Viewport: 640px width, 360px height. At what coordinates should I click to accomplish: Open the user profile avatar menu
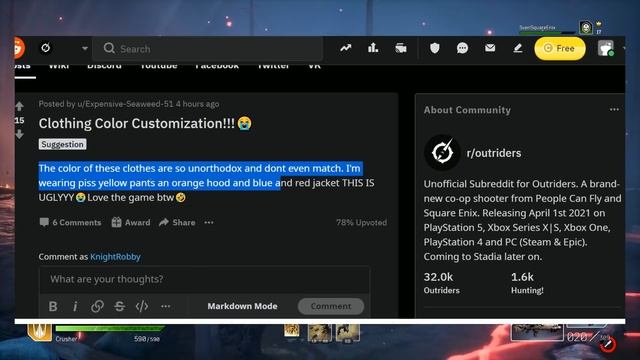[x=606, y=48]
